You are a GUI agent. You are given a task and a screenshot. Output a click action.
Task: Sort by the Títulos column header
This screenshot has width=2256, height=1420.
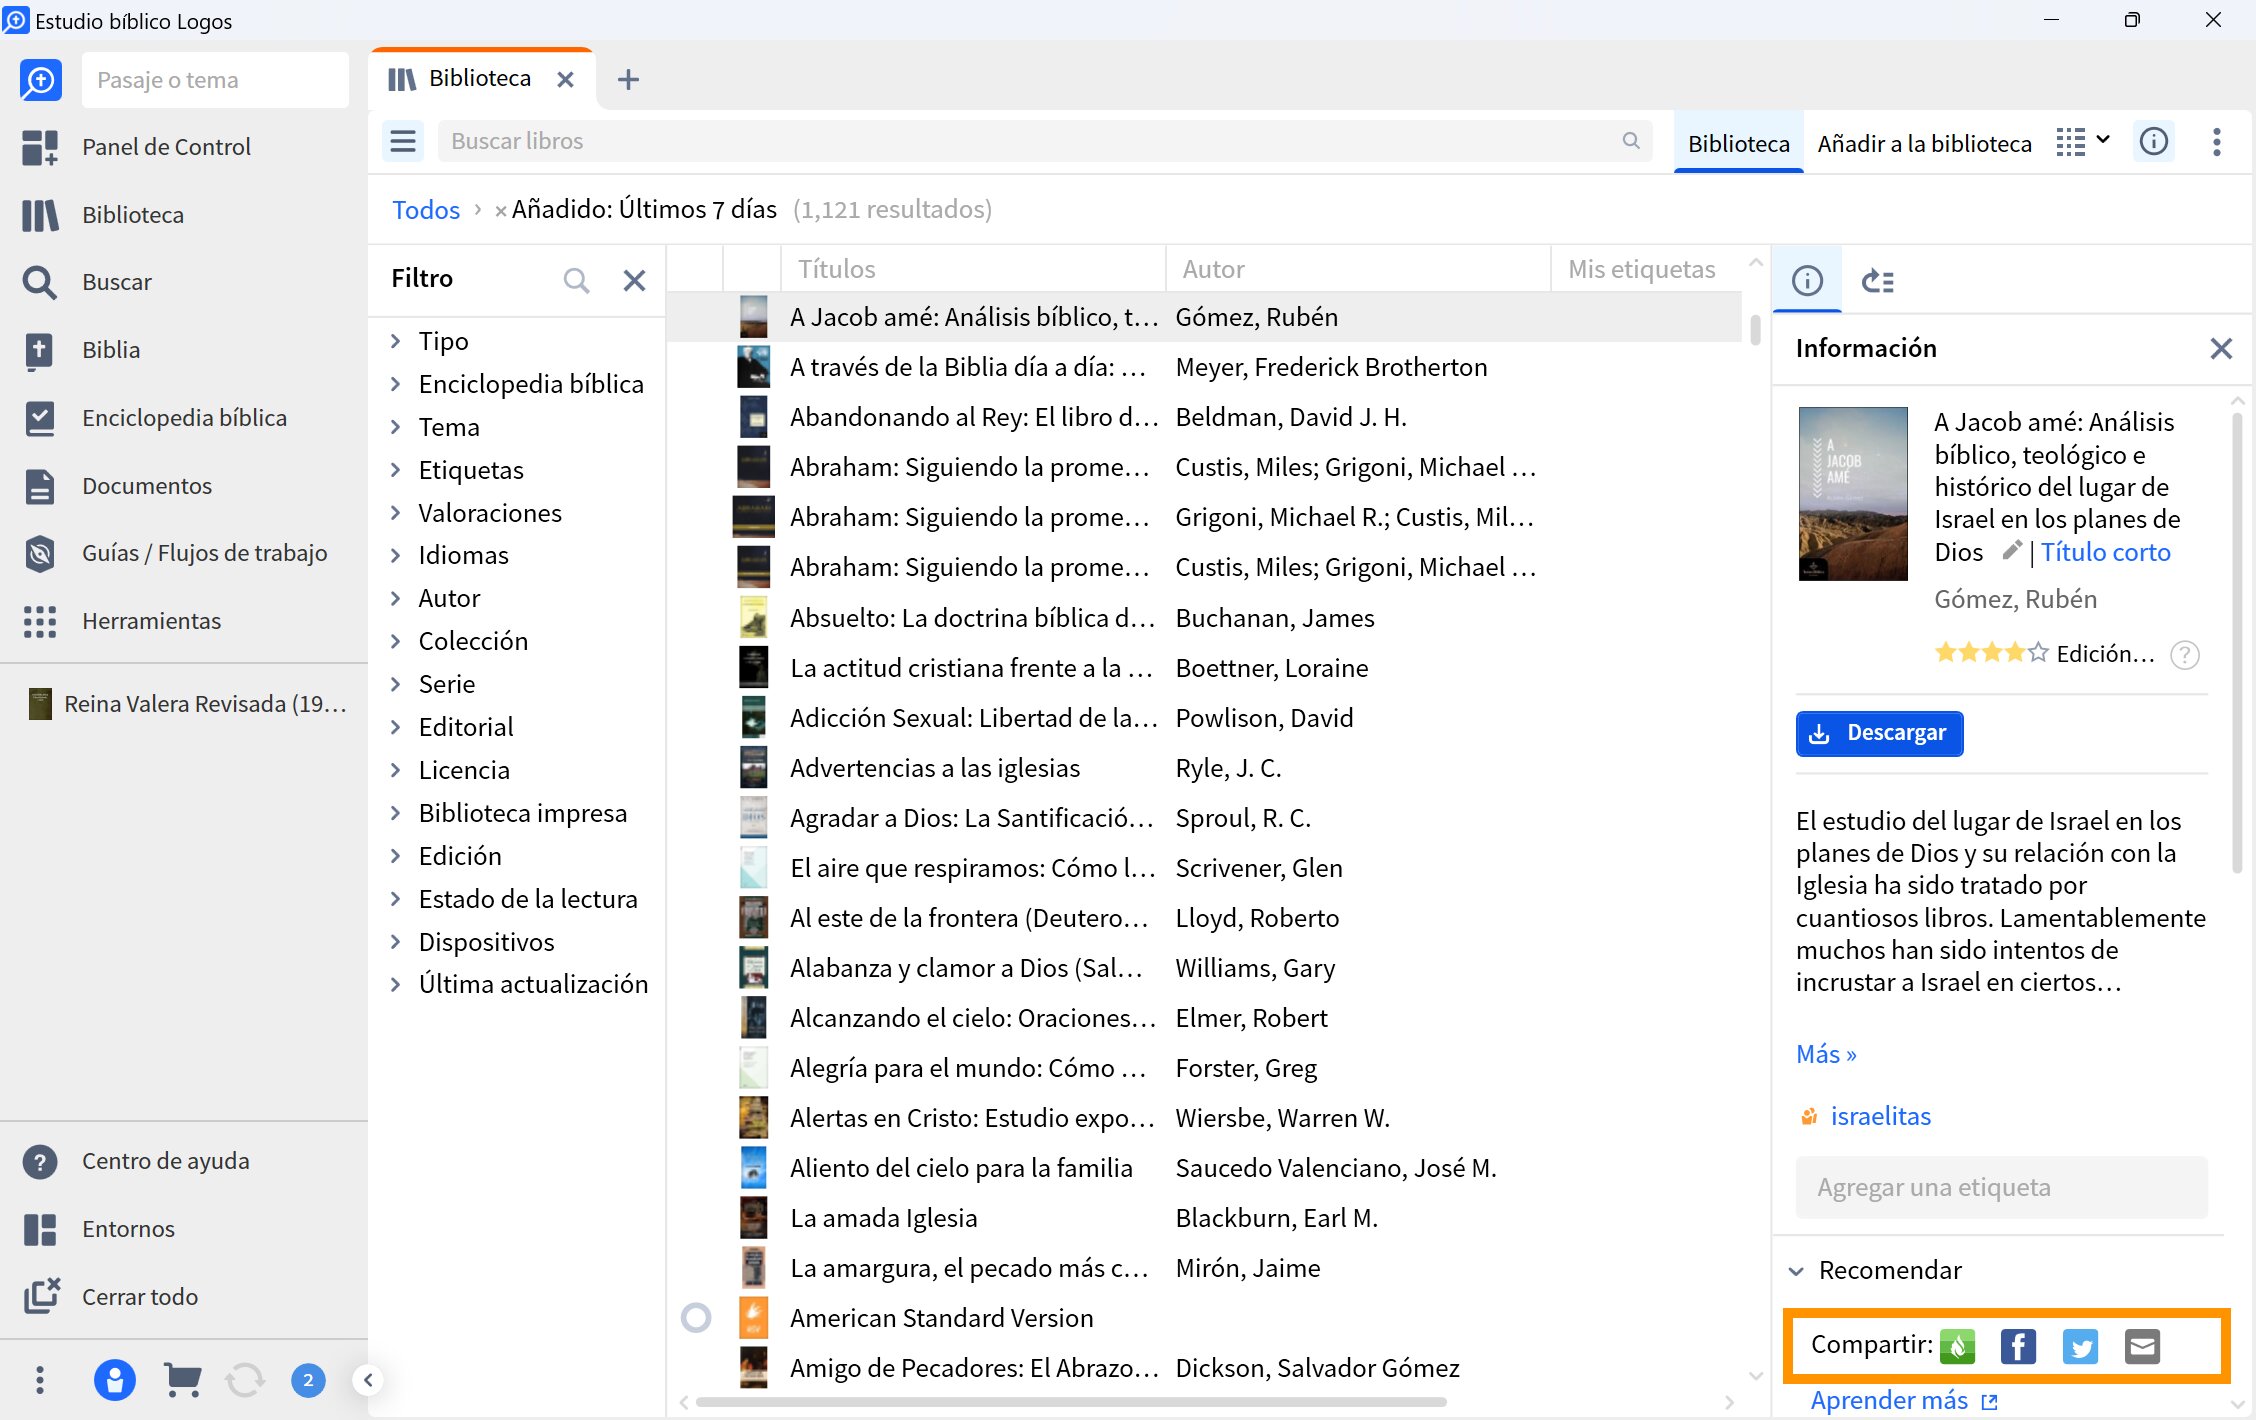(972, 269)
